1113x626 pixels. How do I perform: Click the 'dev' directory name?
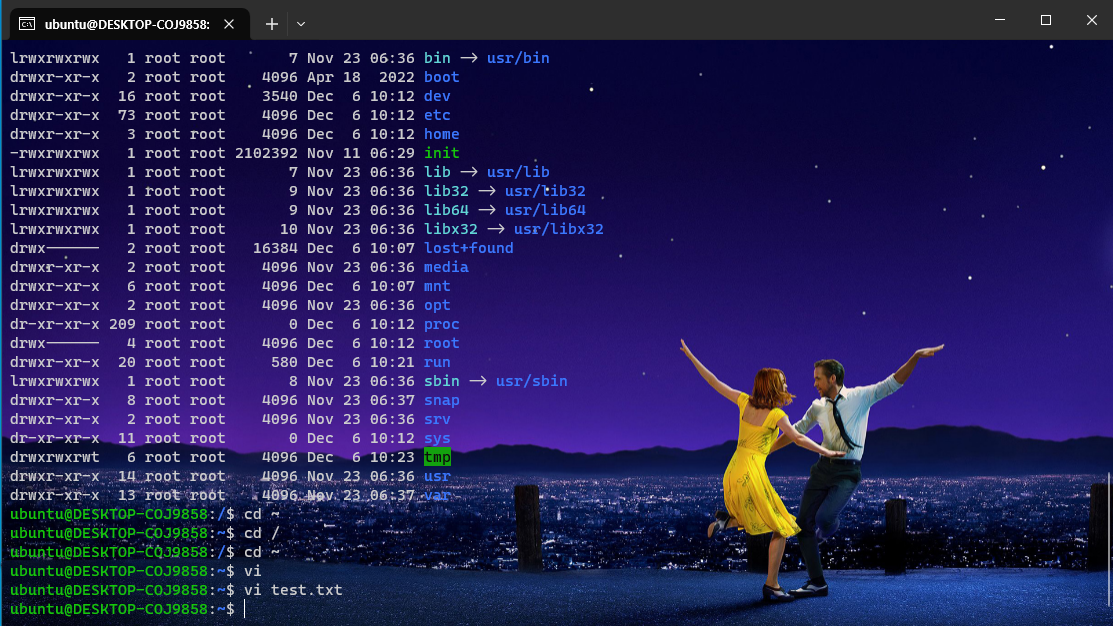pos(437,96)
